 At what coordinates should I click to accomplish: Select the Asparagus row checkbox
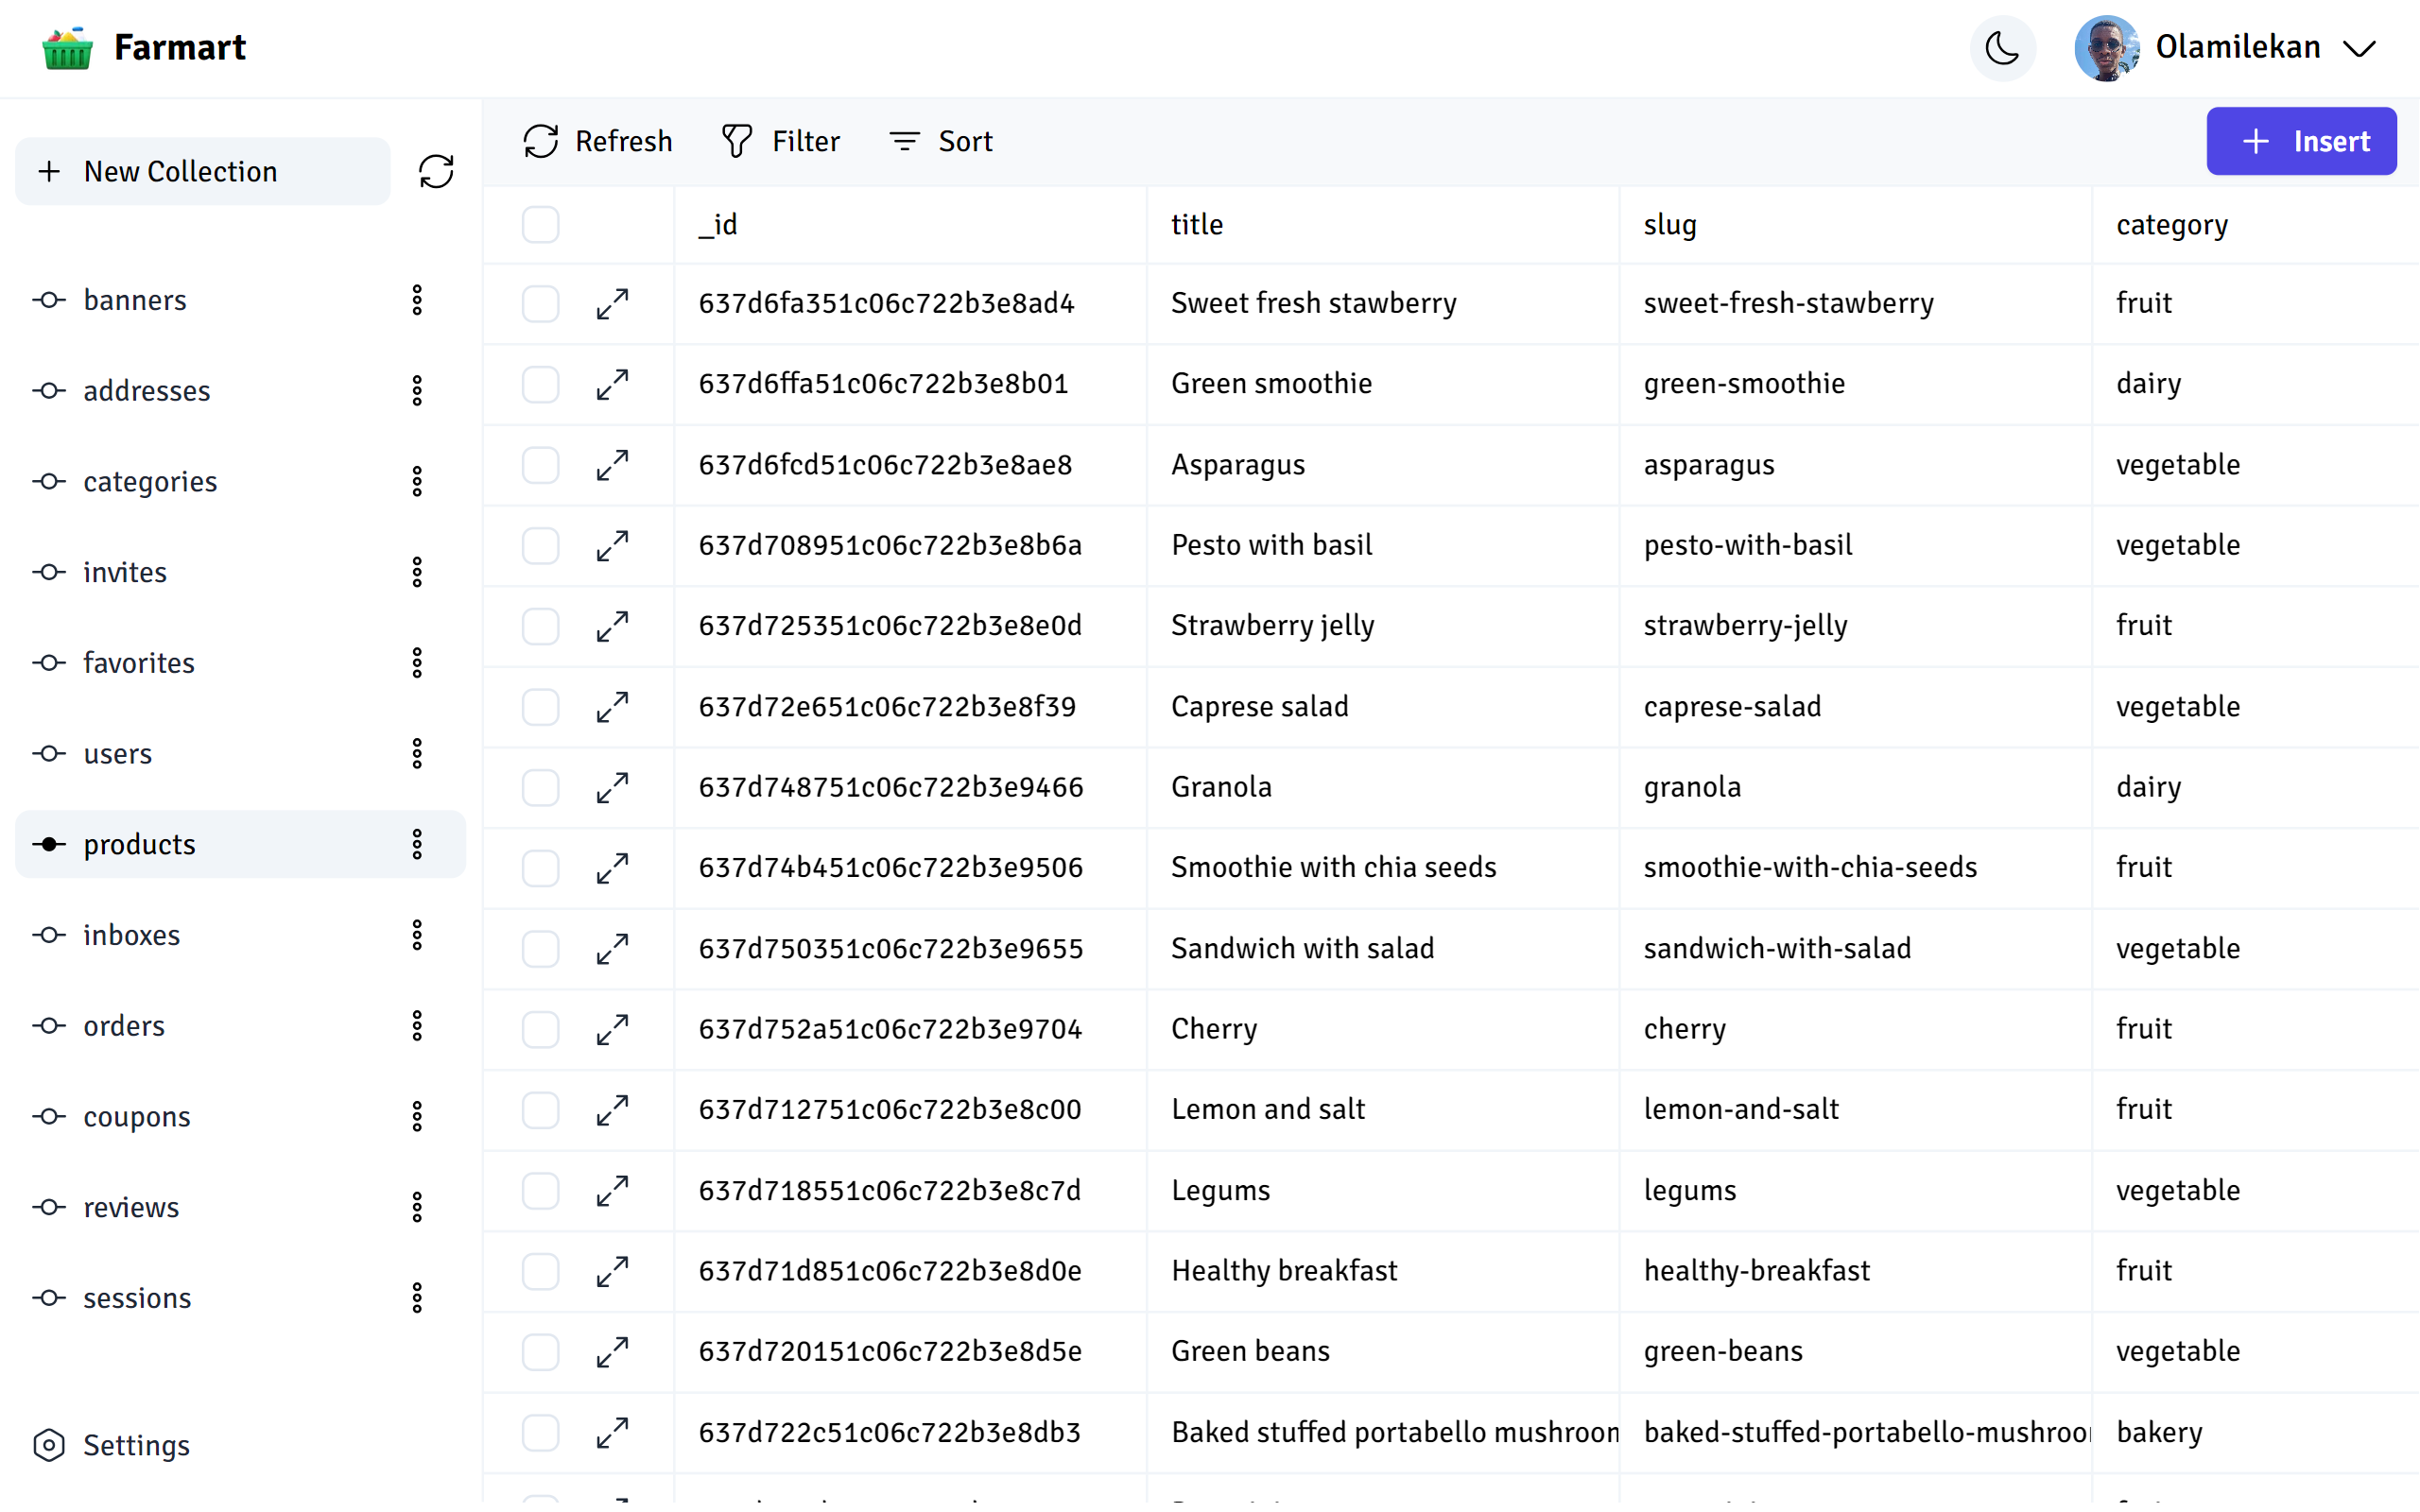(x=540, y=465)
